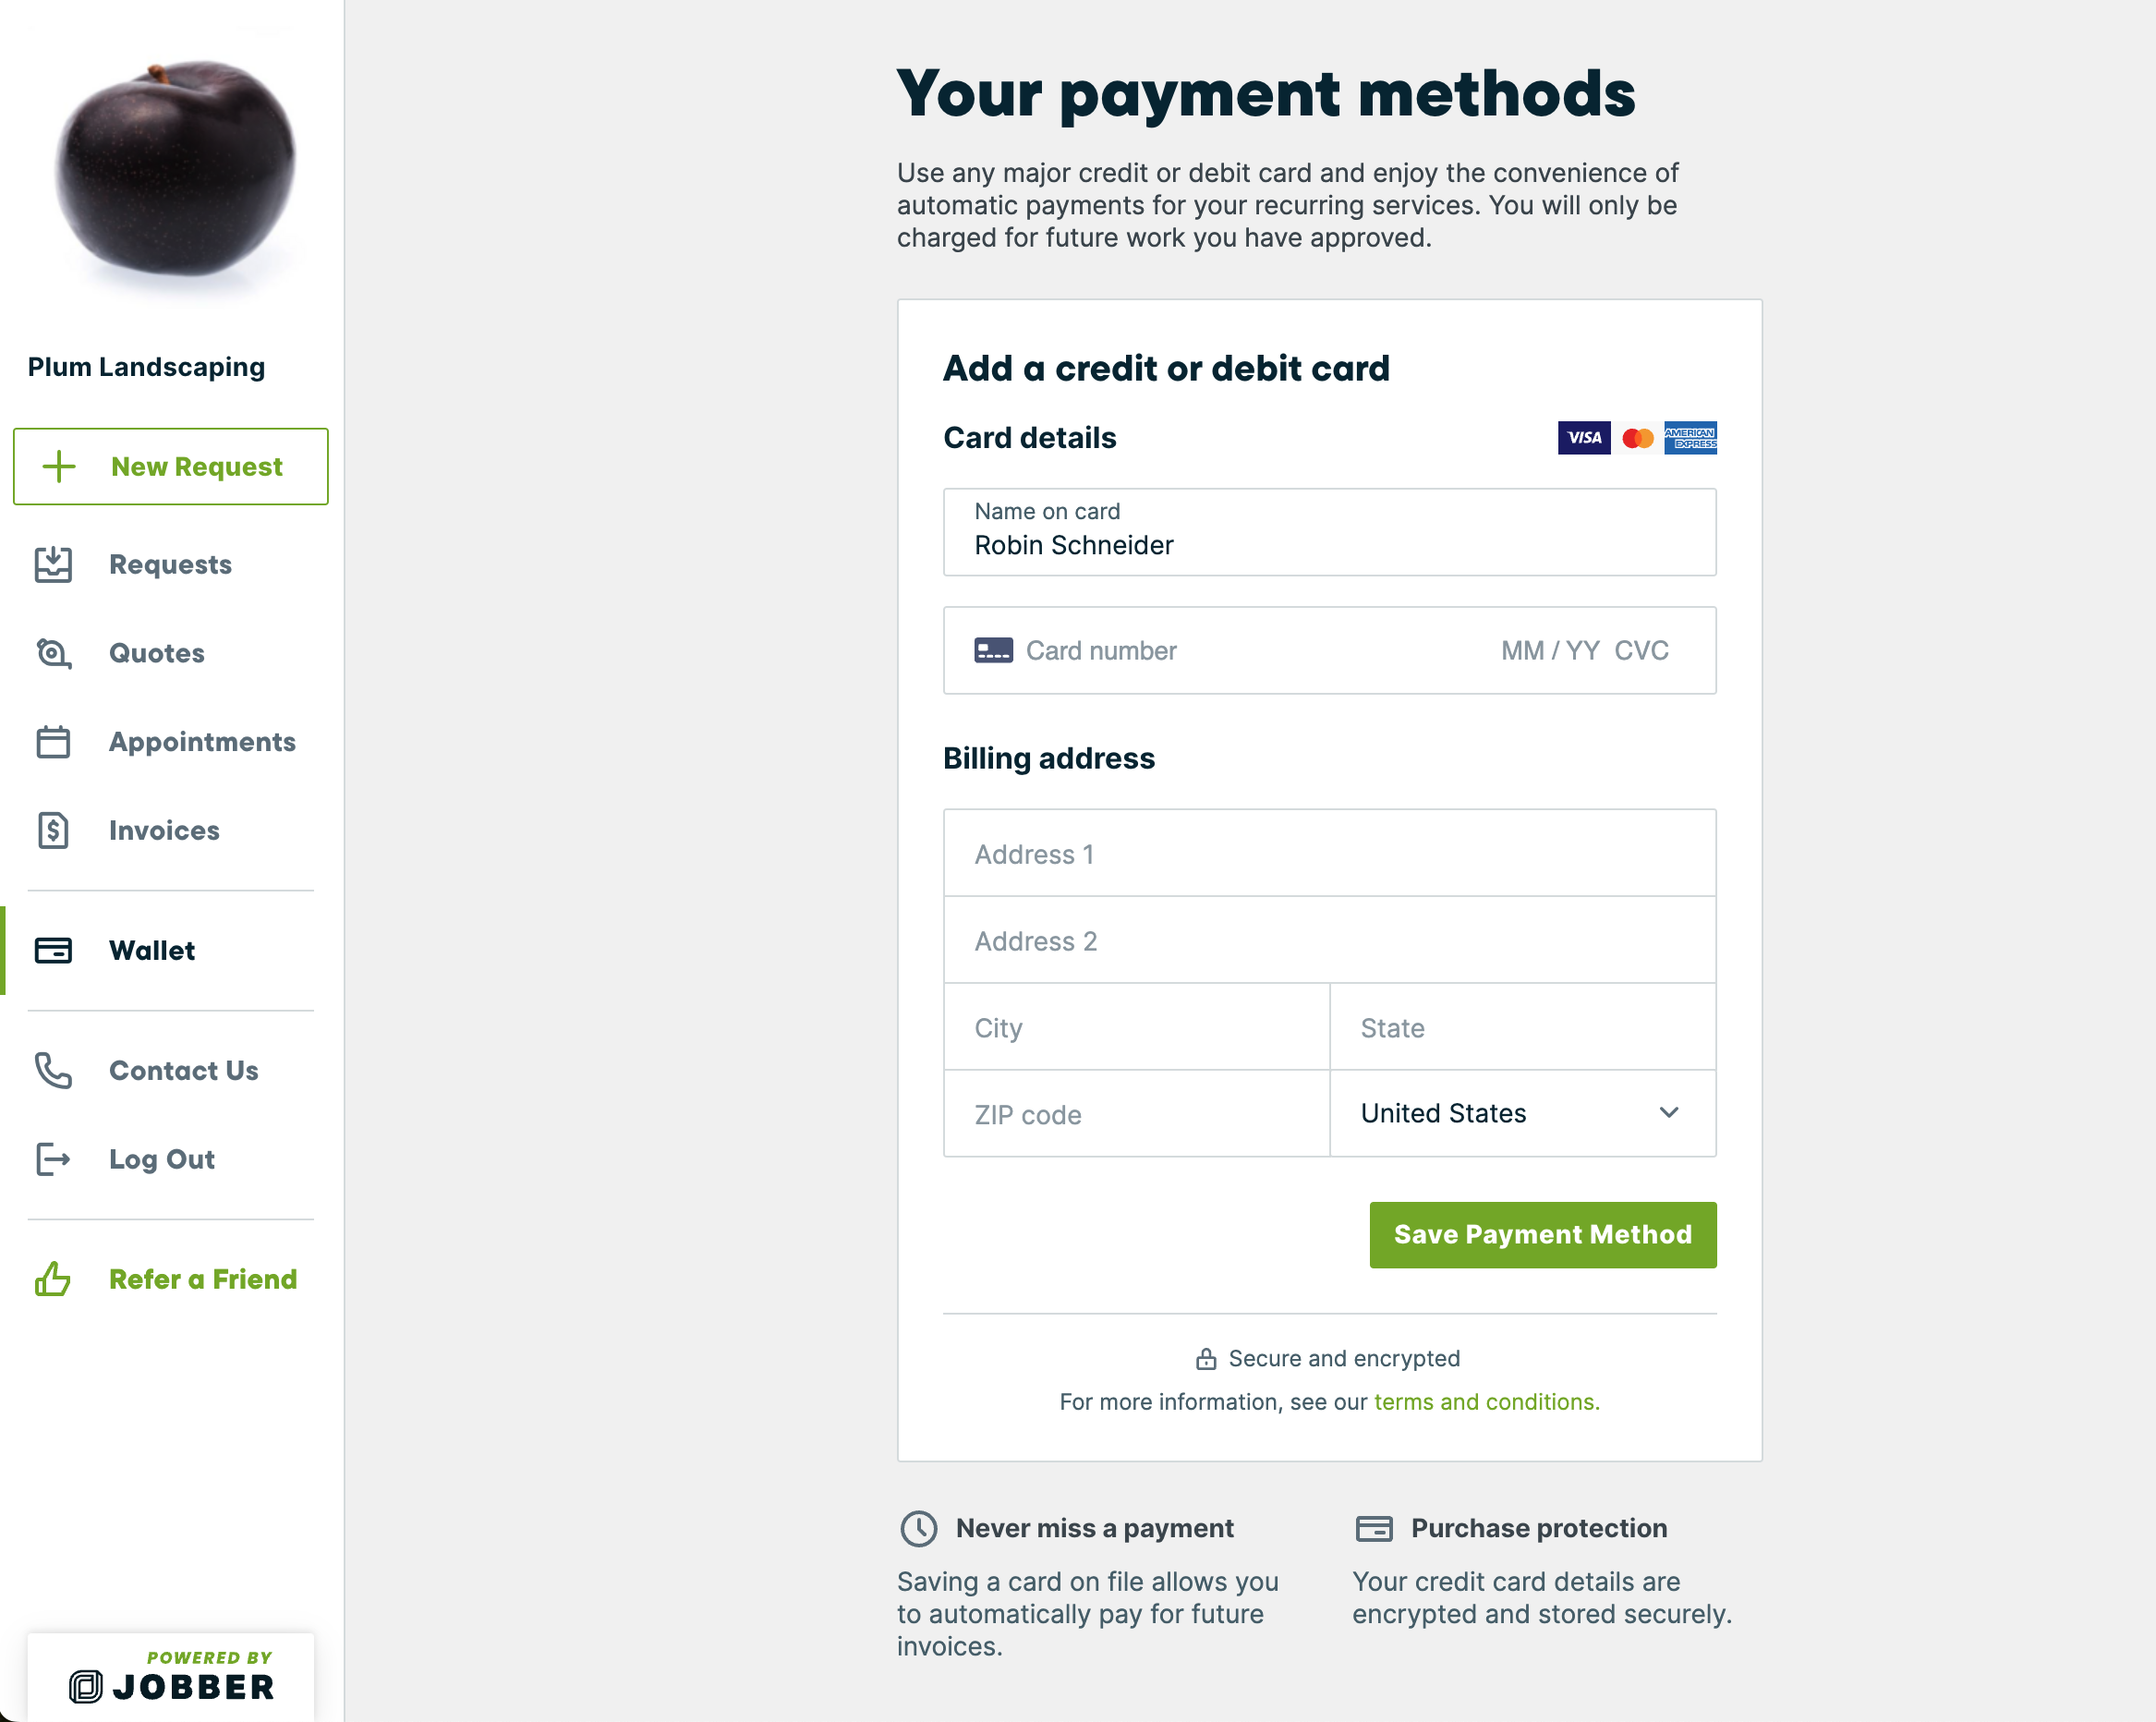Click the Plum Landscaping plum logo
The width and height of the screenshot is (2156, 1722).
[x=175, y=168]
